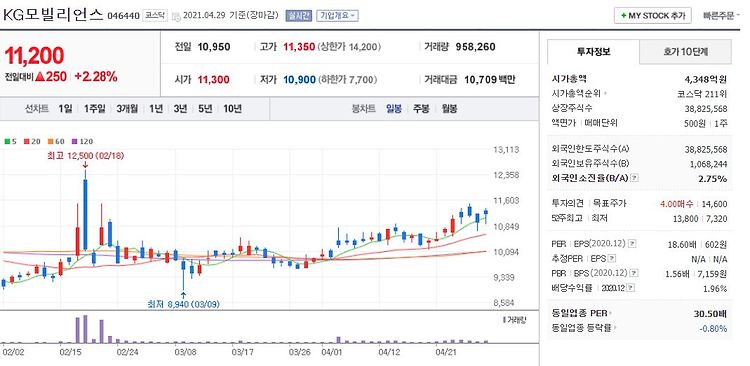This screenshot has width=750, height=366.
Task: Select the 일봉 candlestick chart
Action: (x=394, y=109)
